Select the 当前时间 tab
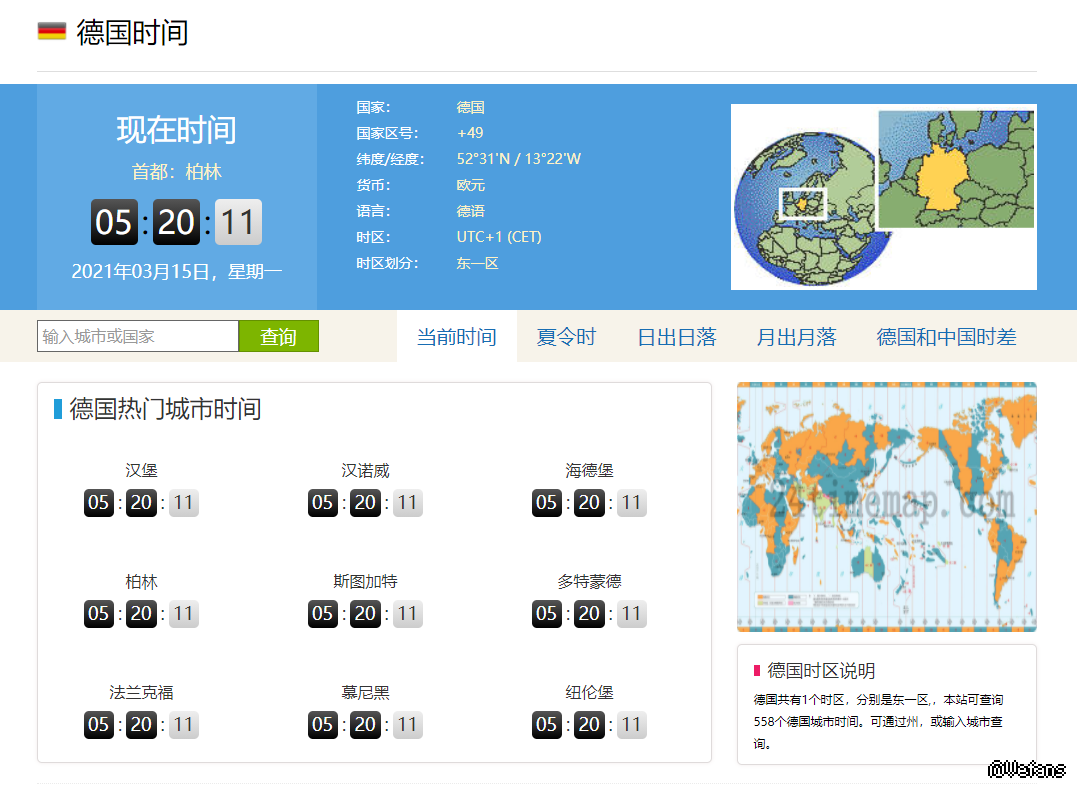This screenshot has height=790, width=1077. (456, 337)
